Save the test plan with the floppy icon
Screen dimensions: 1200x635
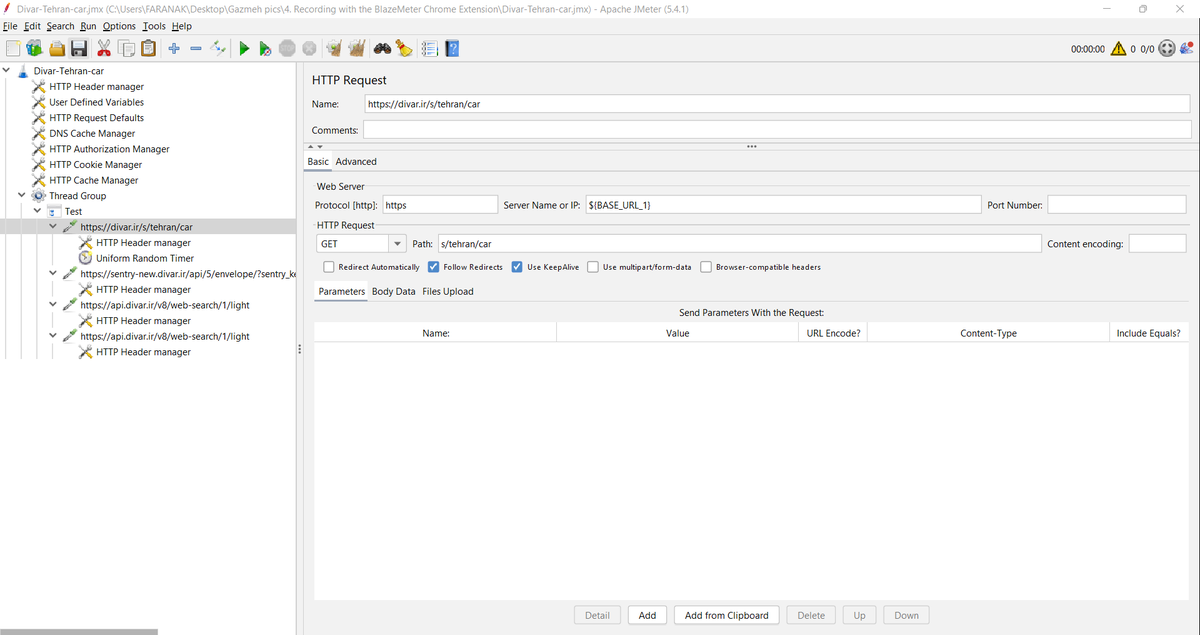[x=79, y=48]
